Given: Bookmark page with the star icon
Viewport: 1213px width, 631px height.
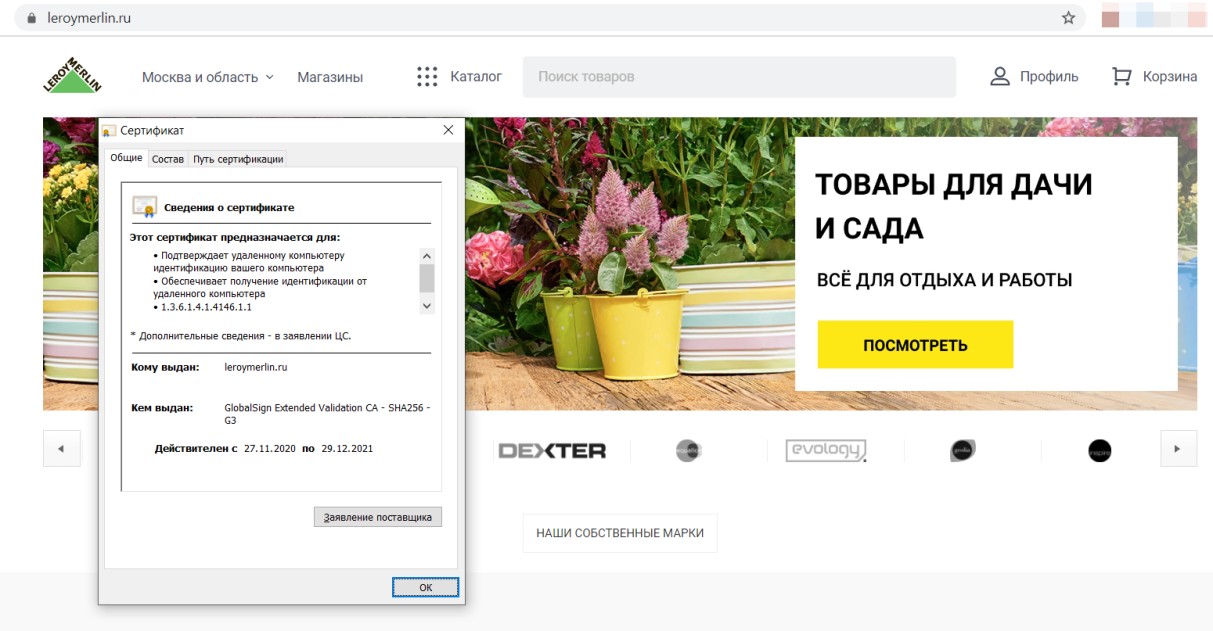Looking at the screenshot, I should (1068, 18).
